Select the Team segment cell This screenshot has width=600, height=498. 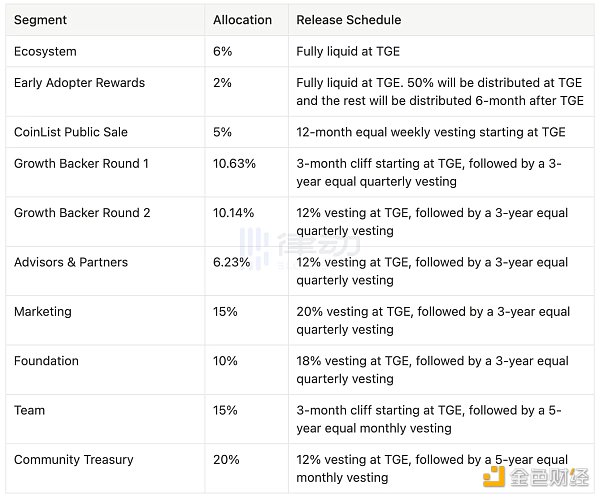click(x=29, y=410)
